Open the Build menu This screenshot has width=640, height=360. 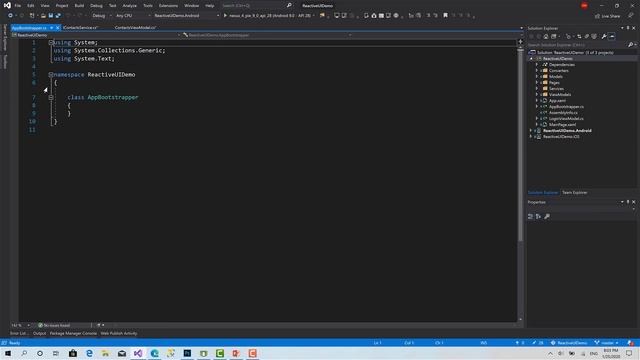(79, 6)
